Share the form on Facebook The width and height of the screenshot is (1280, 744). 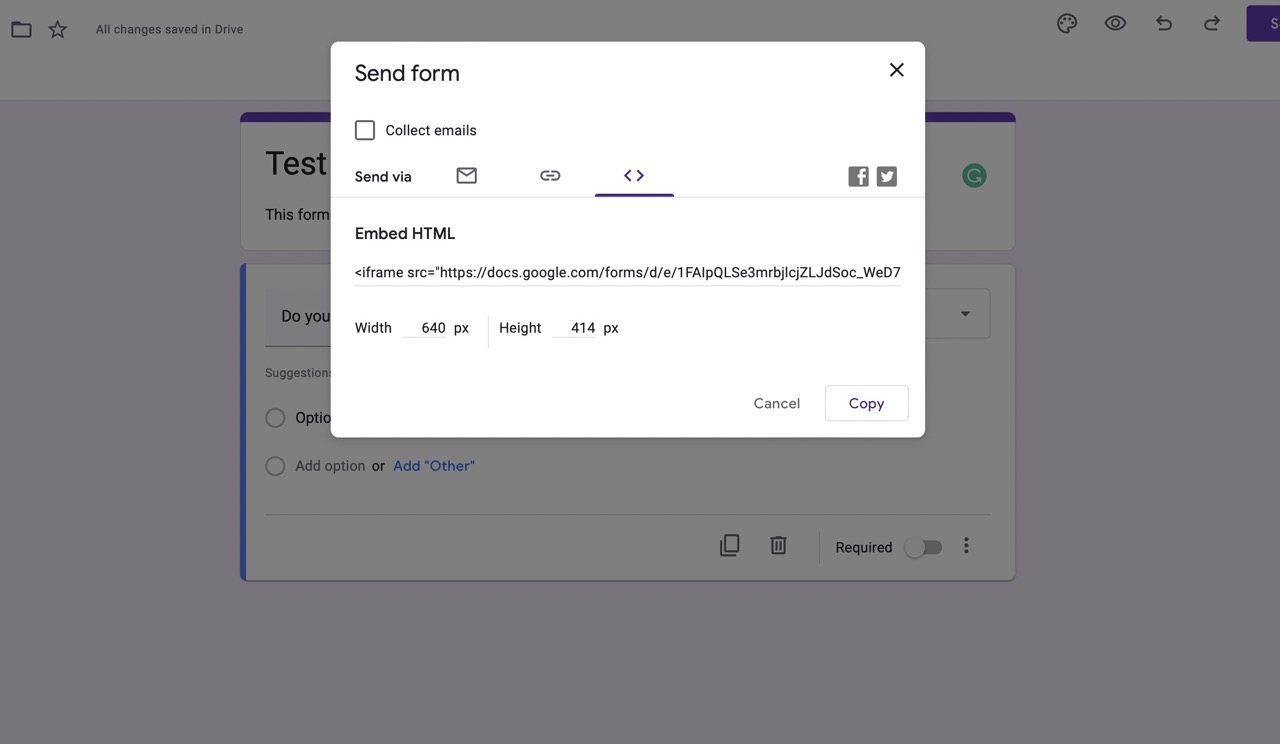tap(858, 175)
